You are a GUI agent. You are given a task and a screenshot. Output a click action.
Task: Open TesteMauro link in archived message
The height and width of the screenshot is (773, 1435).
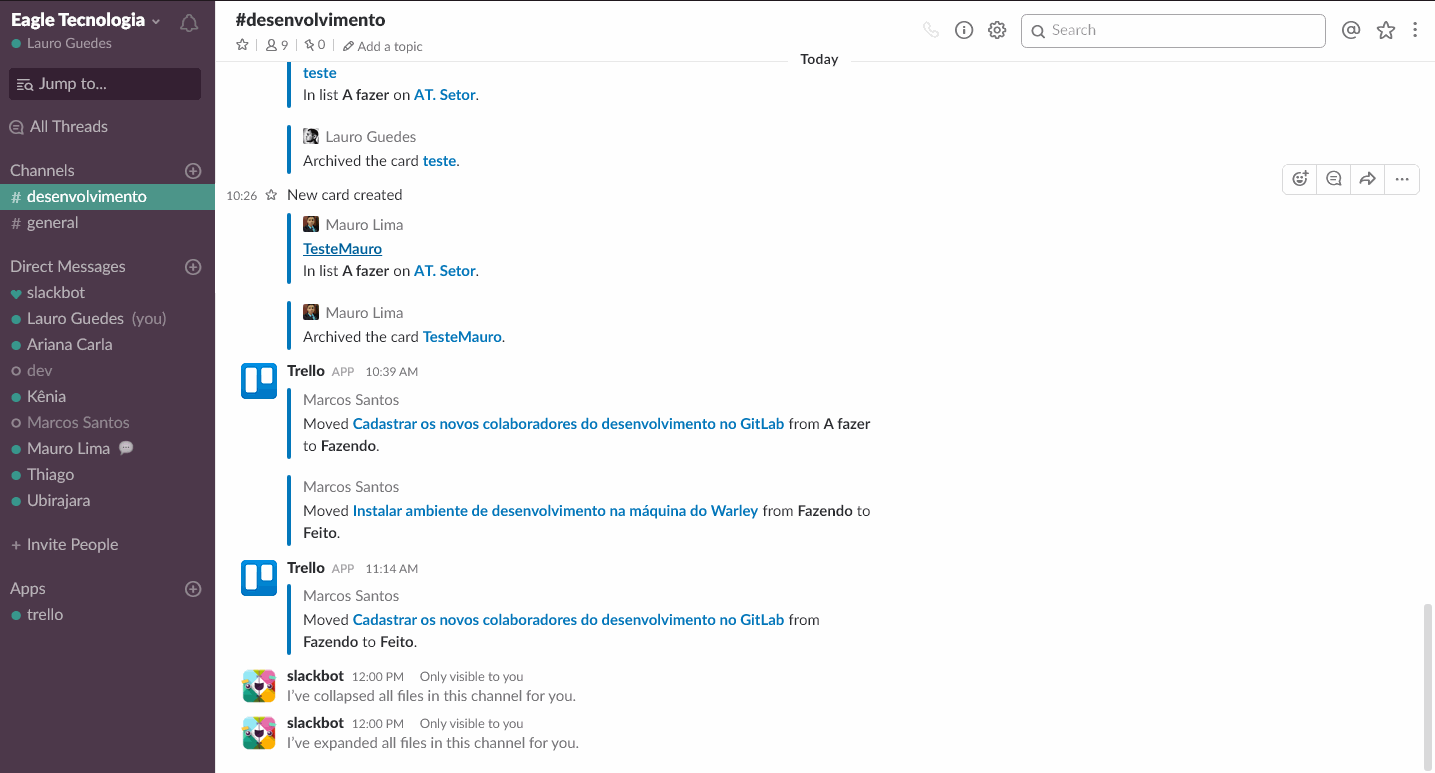(x=462, y=337)
